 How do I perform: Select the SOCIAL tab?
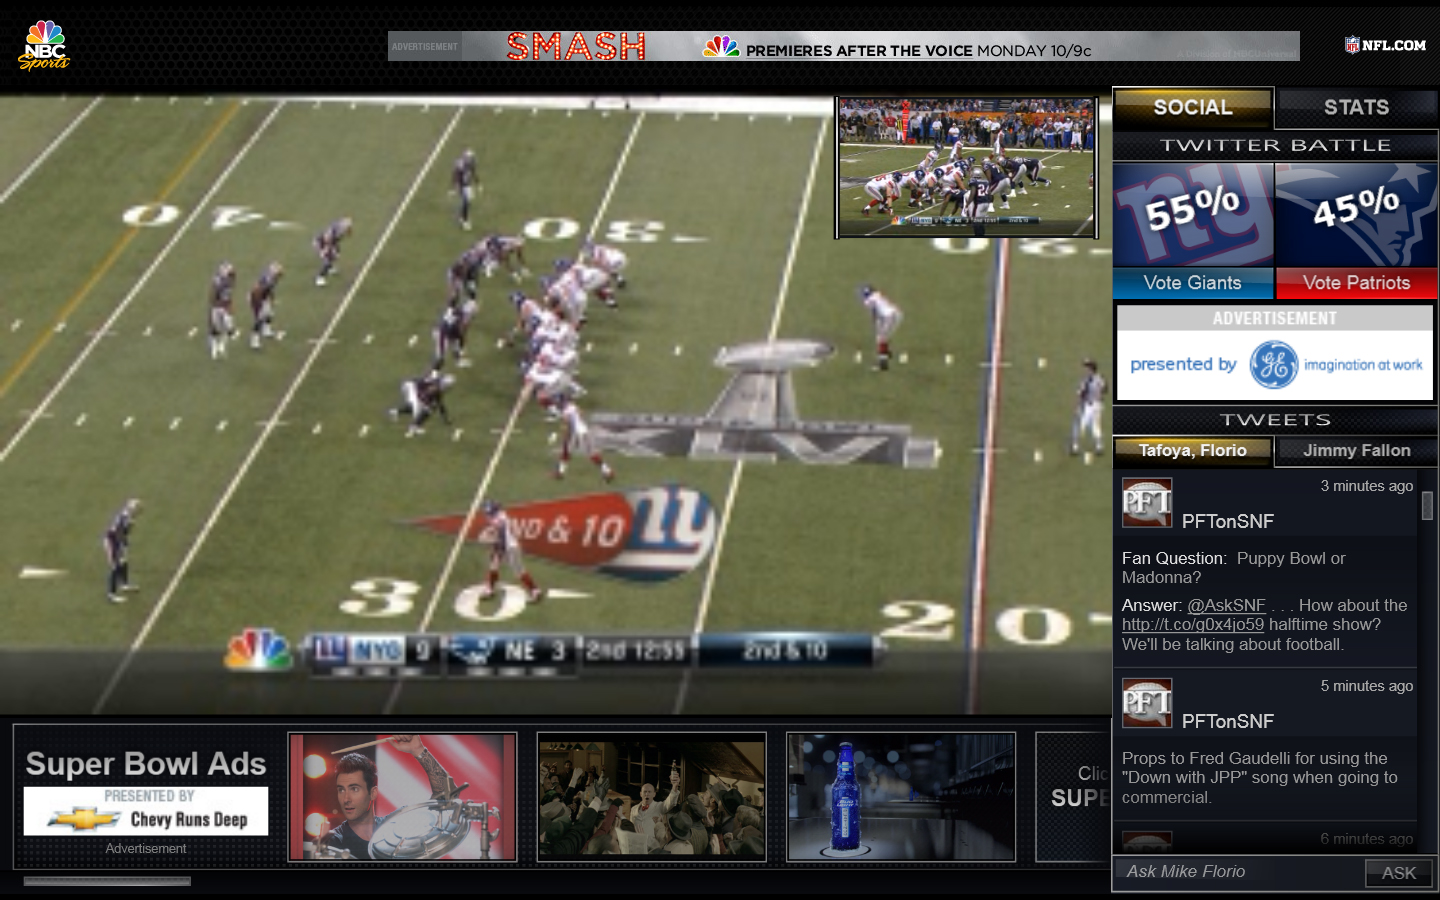(1192, 107)
